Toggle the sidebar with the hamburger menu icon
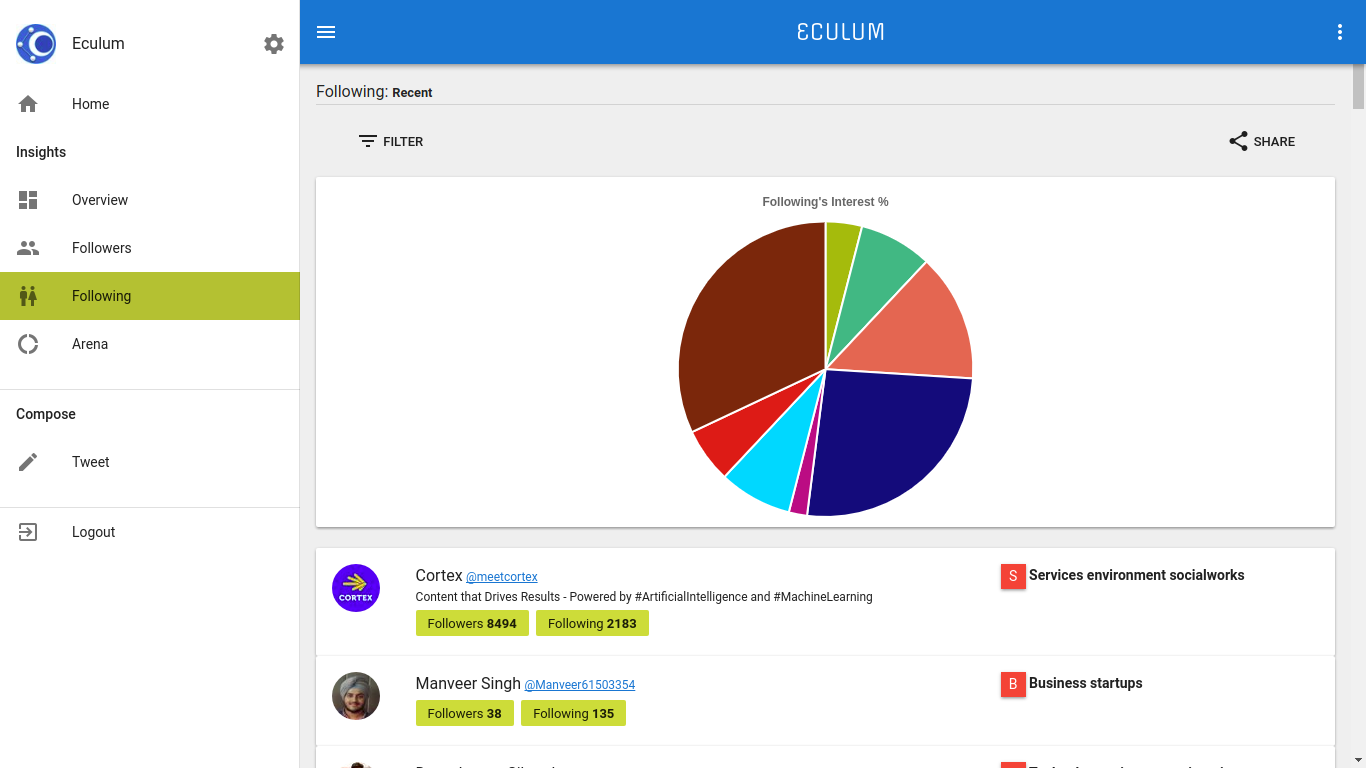Viewport: 1366px width, 768px height. point(326,32)
